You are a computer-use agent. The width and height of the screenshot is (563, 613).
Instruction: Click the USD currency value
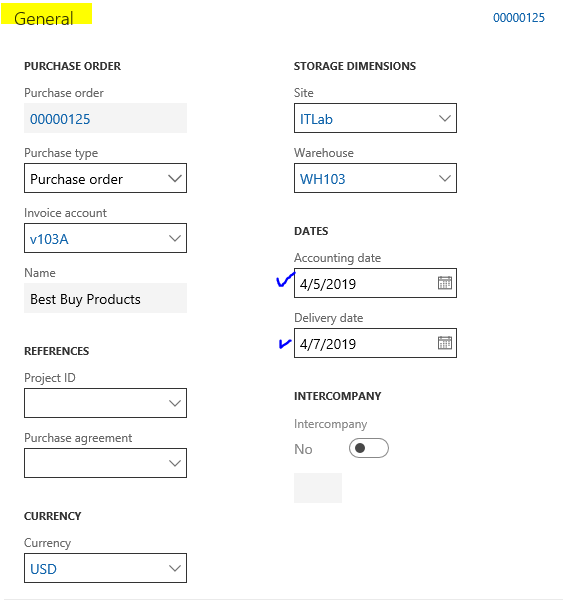click(43, 569)
